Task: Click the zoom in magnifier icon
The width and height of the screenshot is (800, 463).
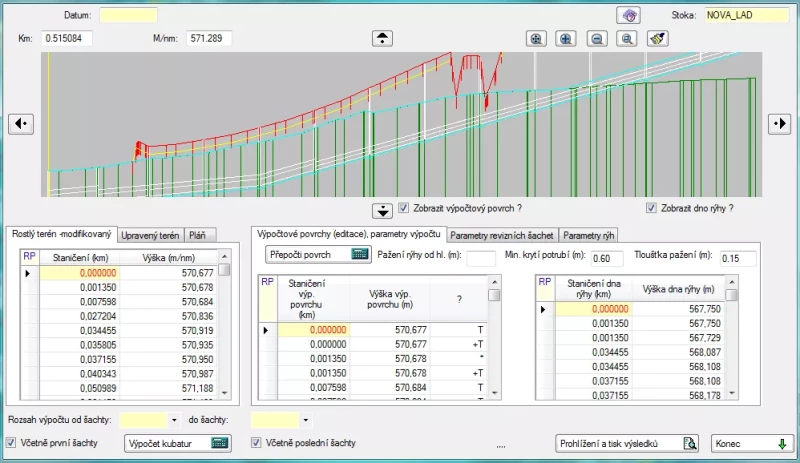Action: [566, 39]
